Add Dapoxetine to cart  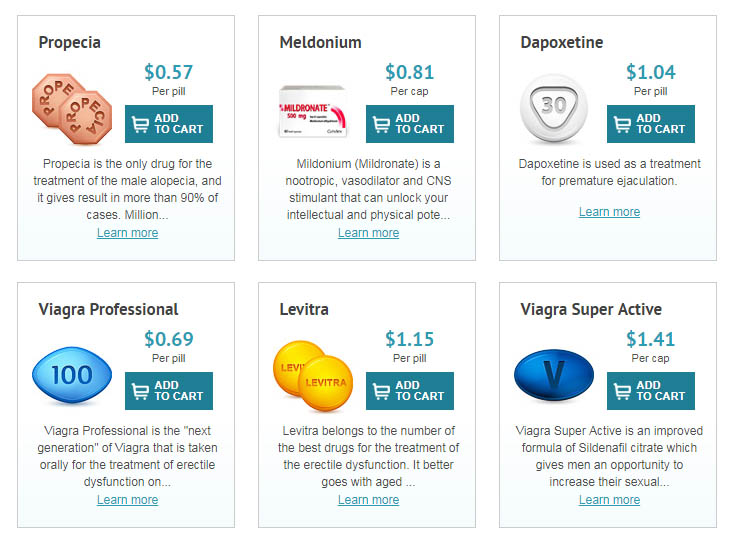(x=651, y=124)
